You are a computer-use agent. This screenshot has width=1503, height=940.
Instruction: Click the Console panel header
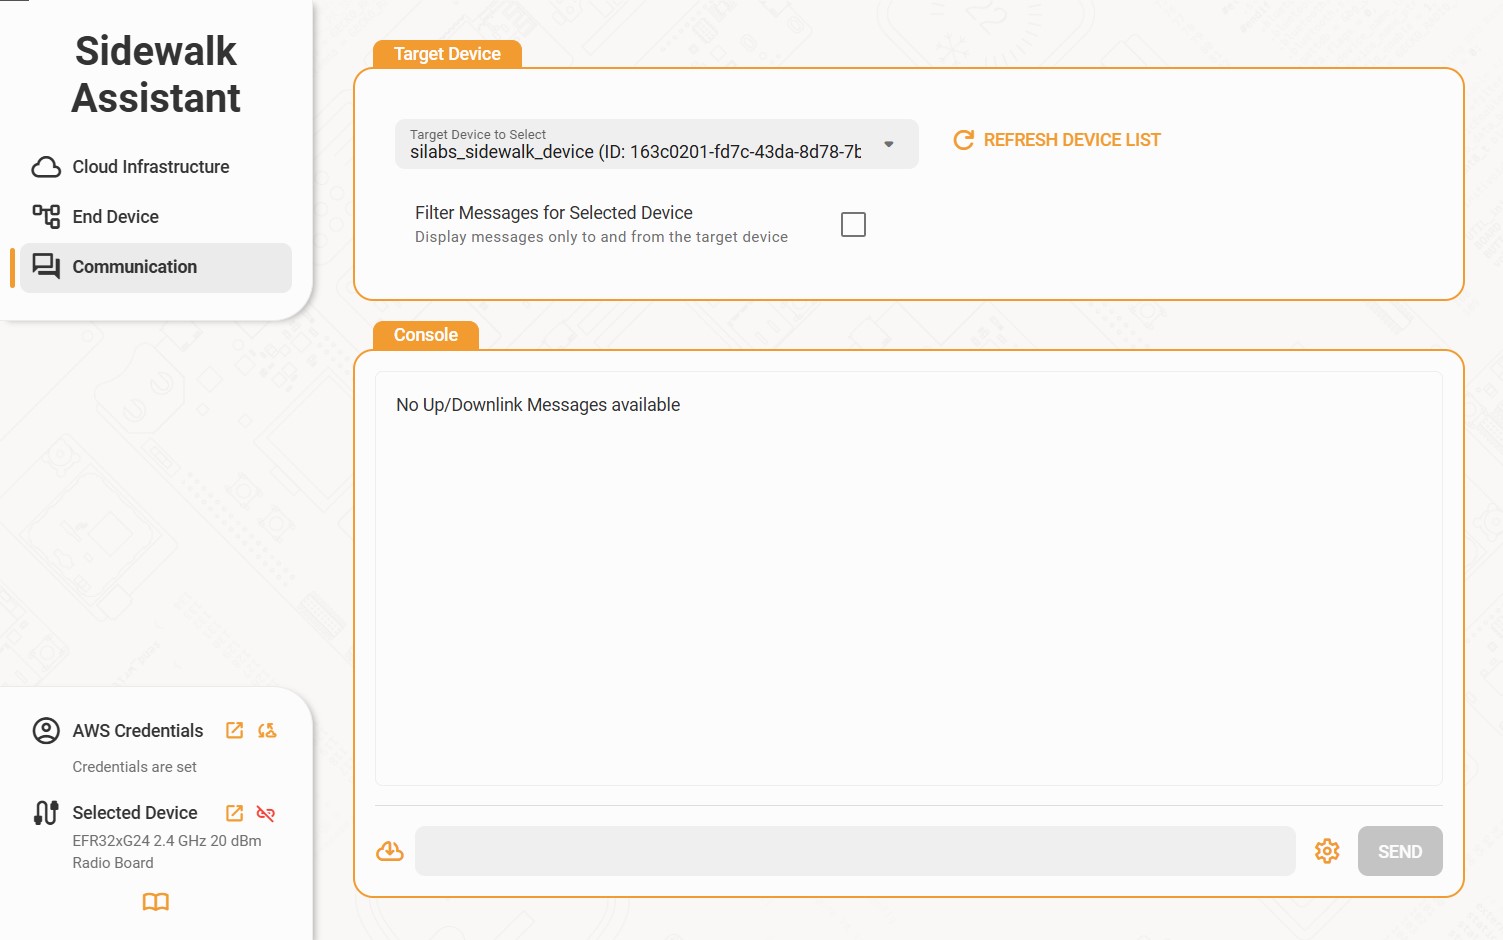tap(426, 335)
